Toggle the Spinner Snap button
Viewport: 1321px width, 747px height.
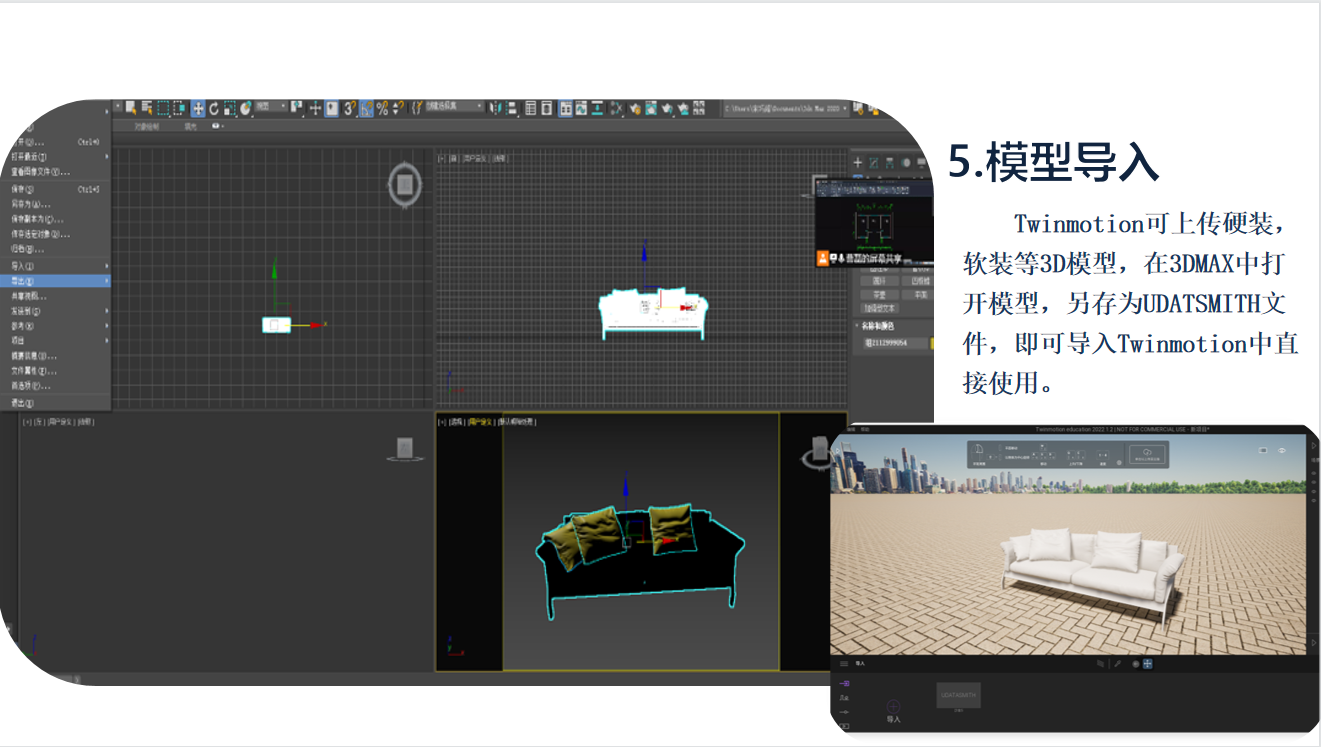(398, 108)
